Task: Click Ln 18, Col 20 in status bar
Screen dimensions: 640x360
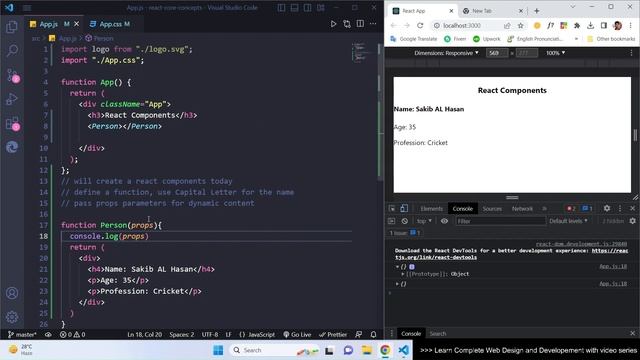Action: (x=144, y=334)
